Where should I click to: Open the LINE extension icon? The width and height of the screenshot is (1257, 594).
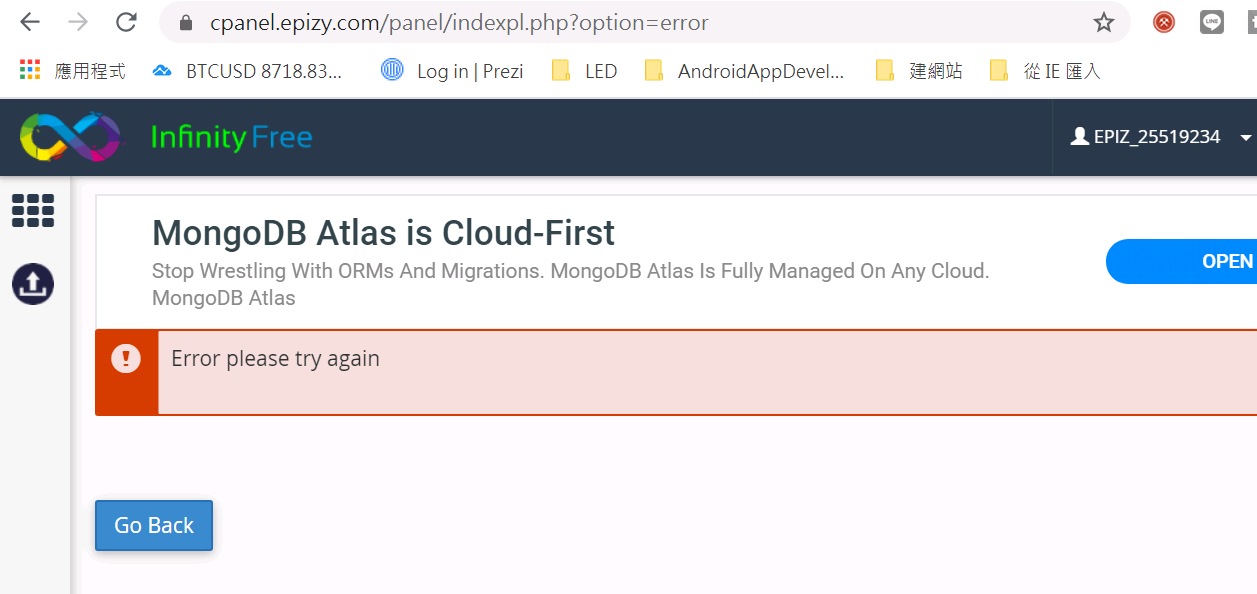tap(1212, 22)
